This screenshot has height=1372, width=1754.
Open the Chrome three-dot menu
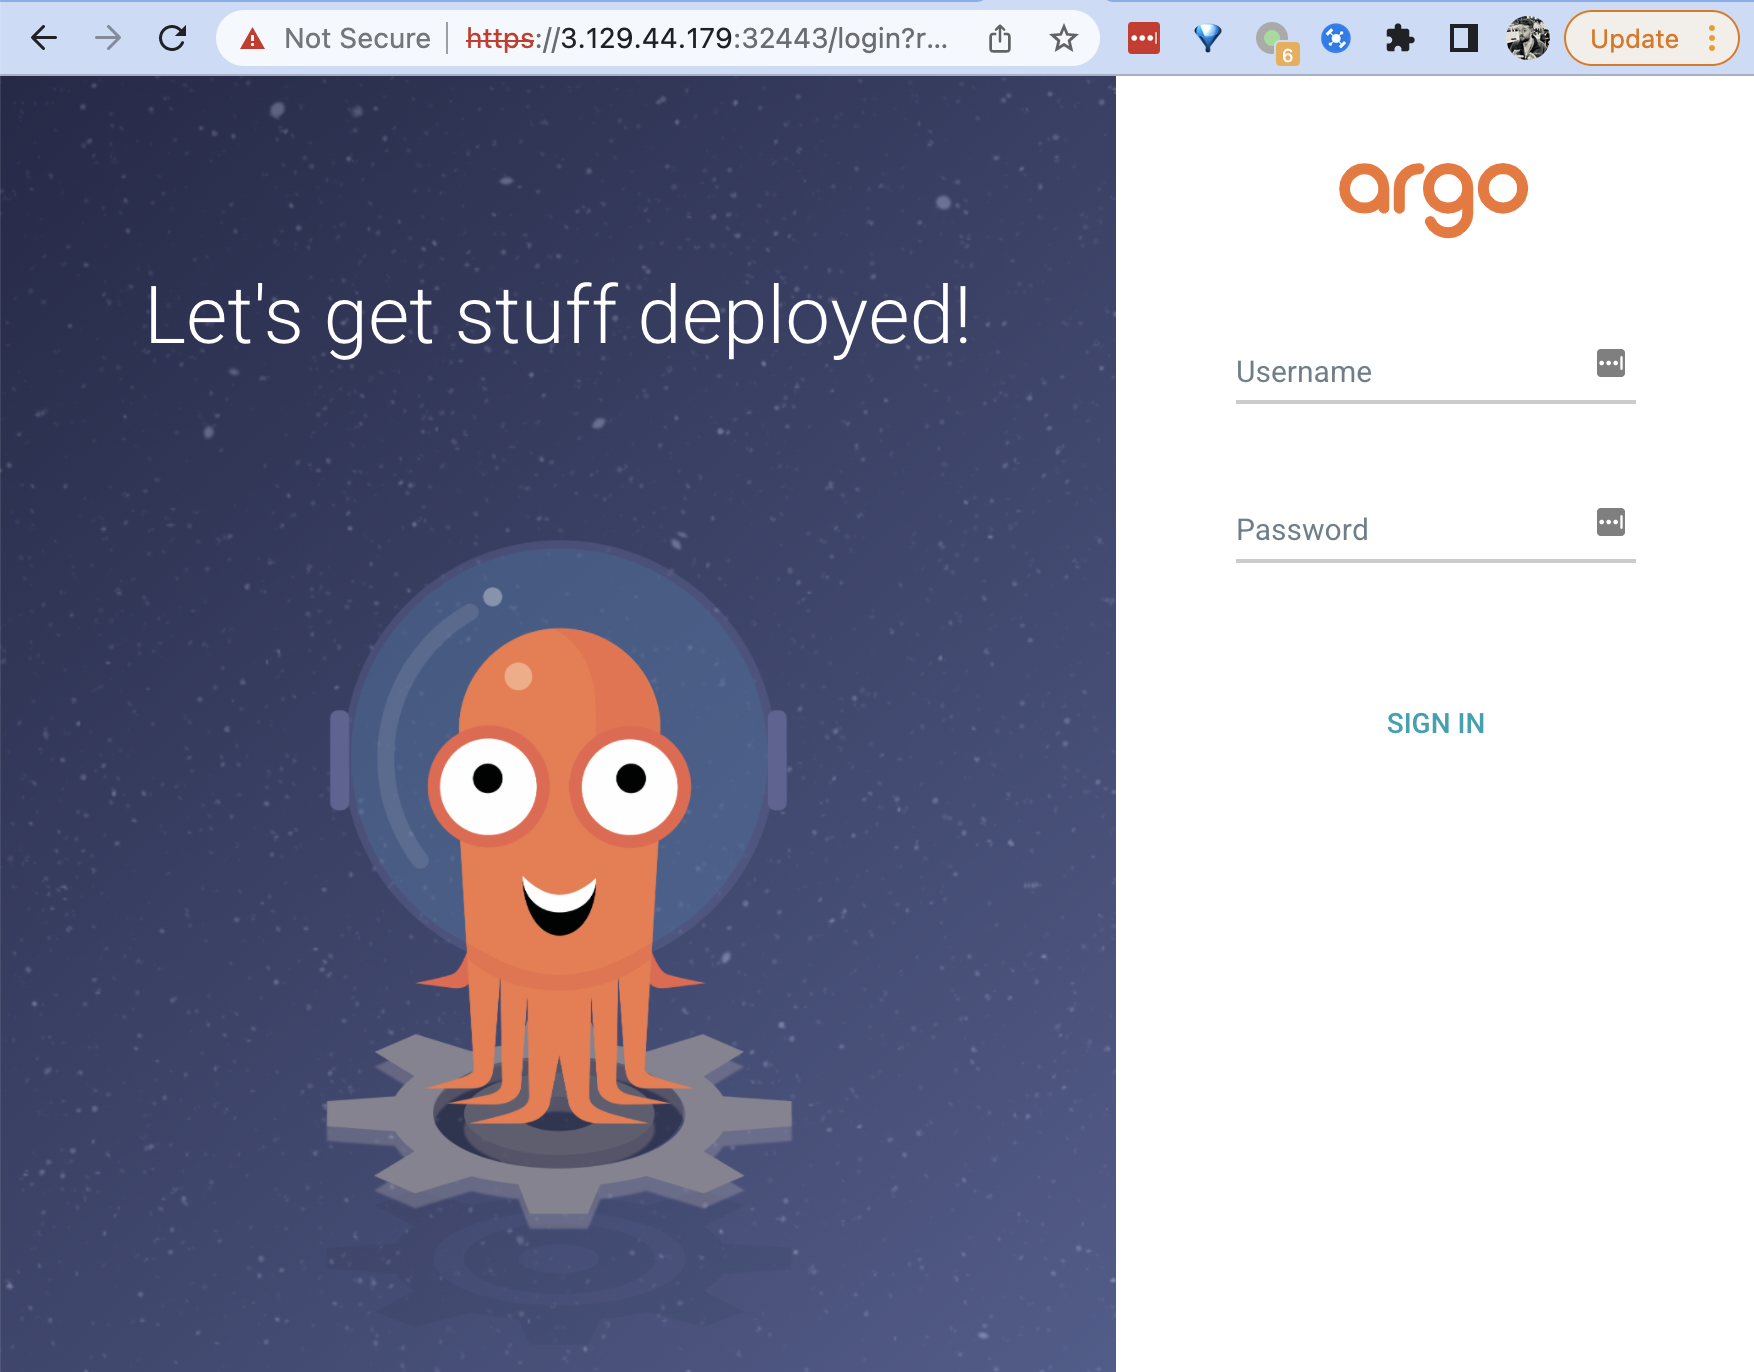pyautogui.click(x=1712, y=39)
